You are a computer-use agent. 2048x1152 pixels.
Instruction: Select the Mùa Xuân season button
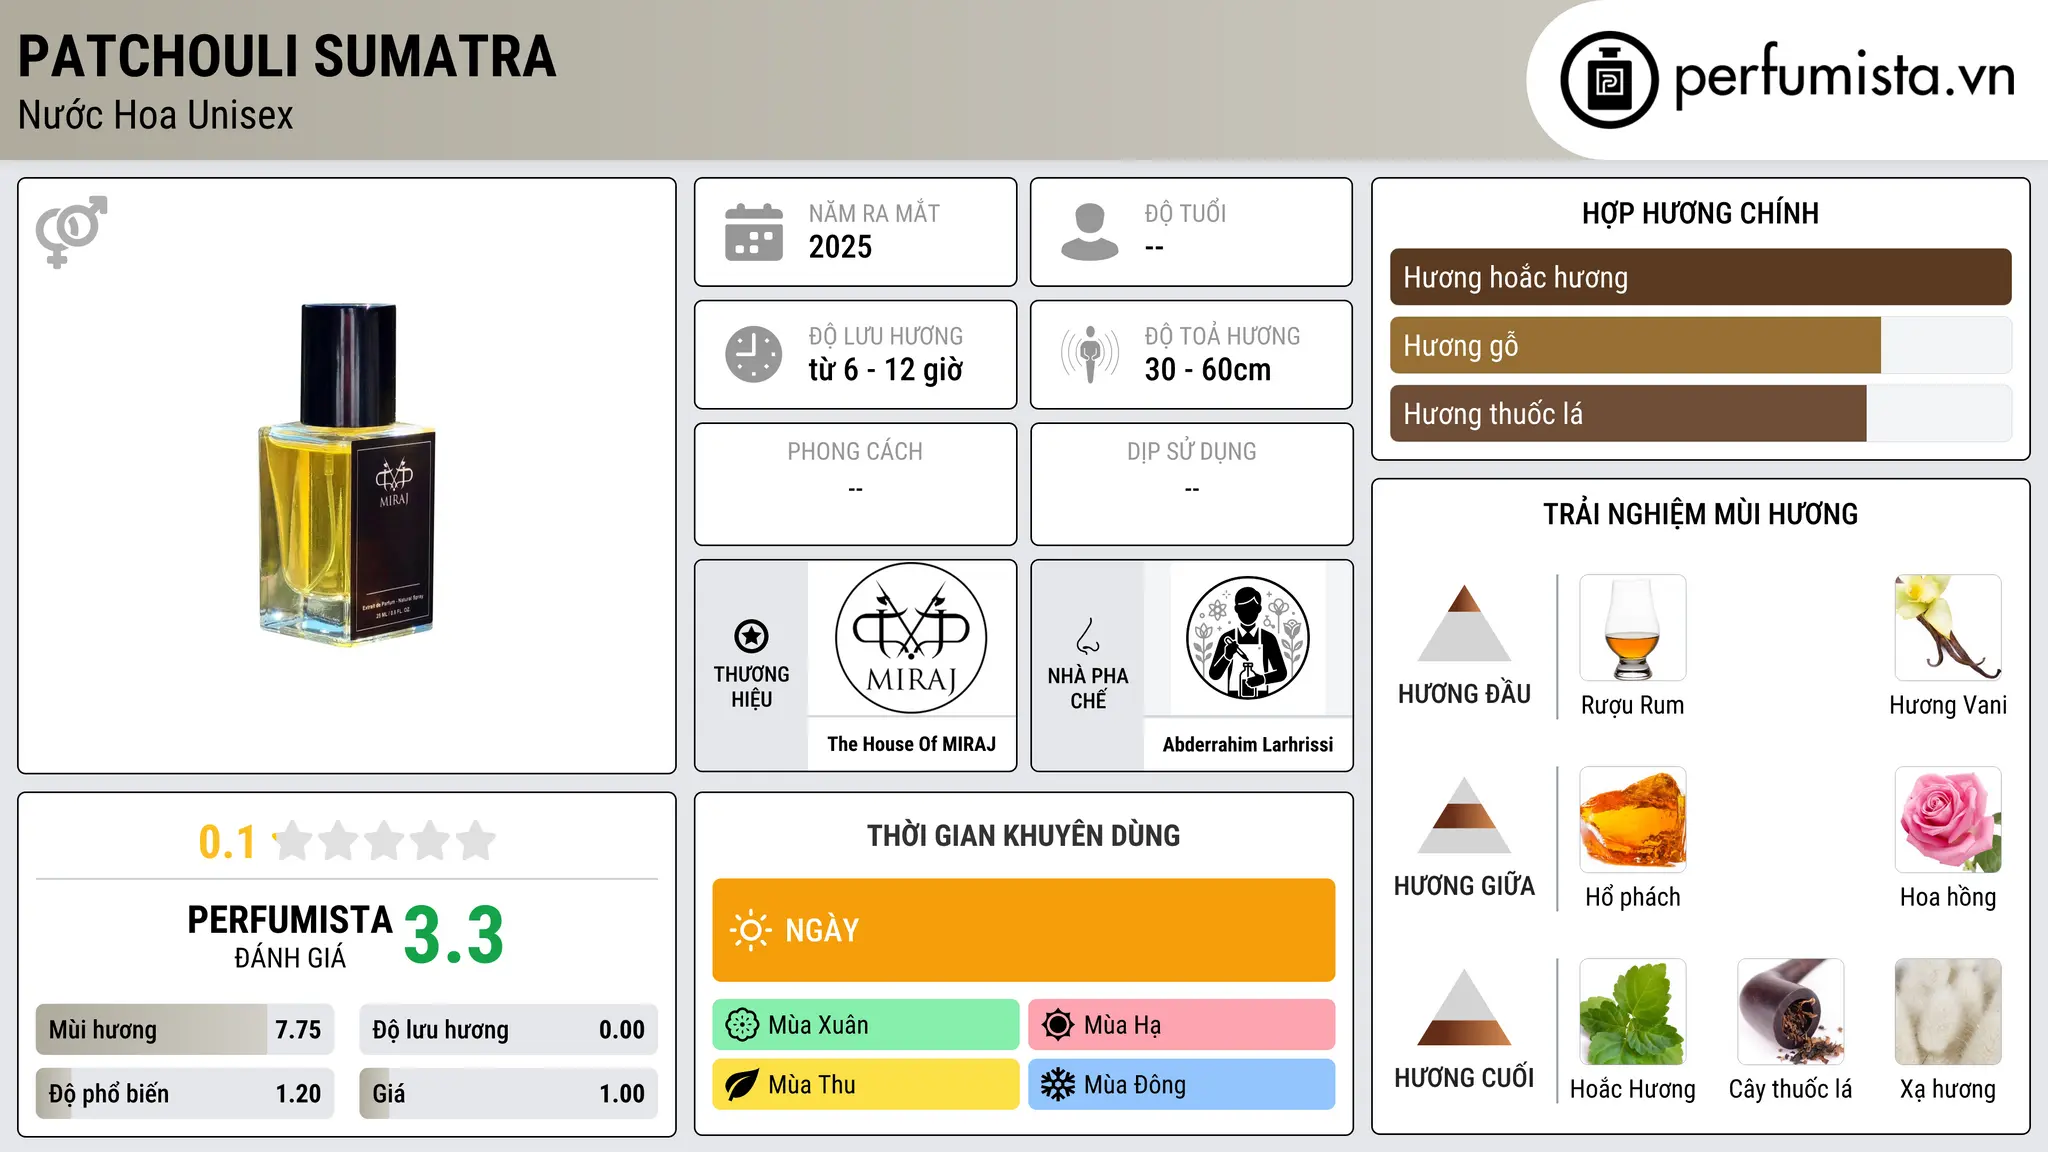(x=866, y=1025)
